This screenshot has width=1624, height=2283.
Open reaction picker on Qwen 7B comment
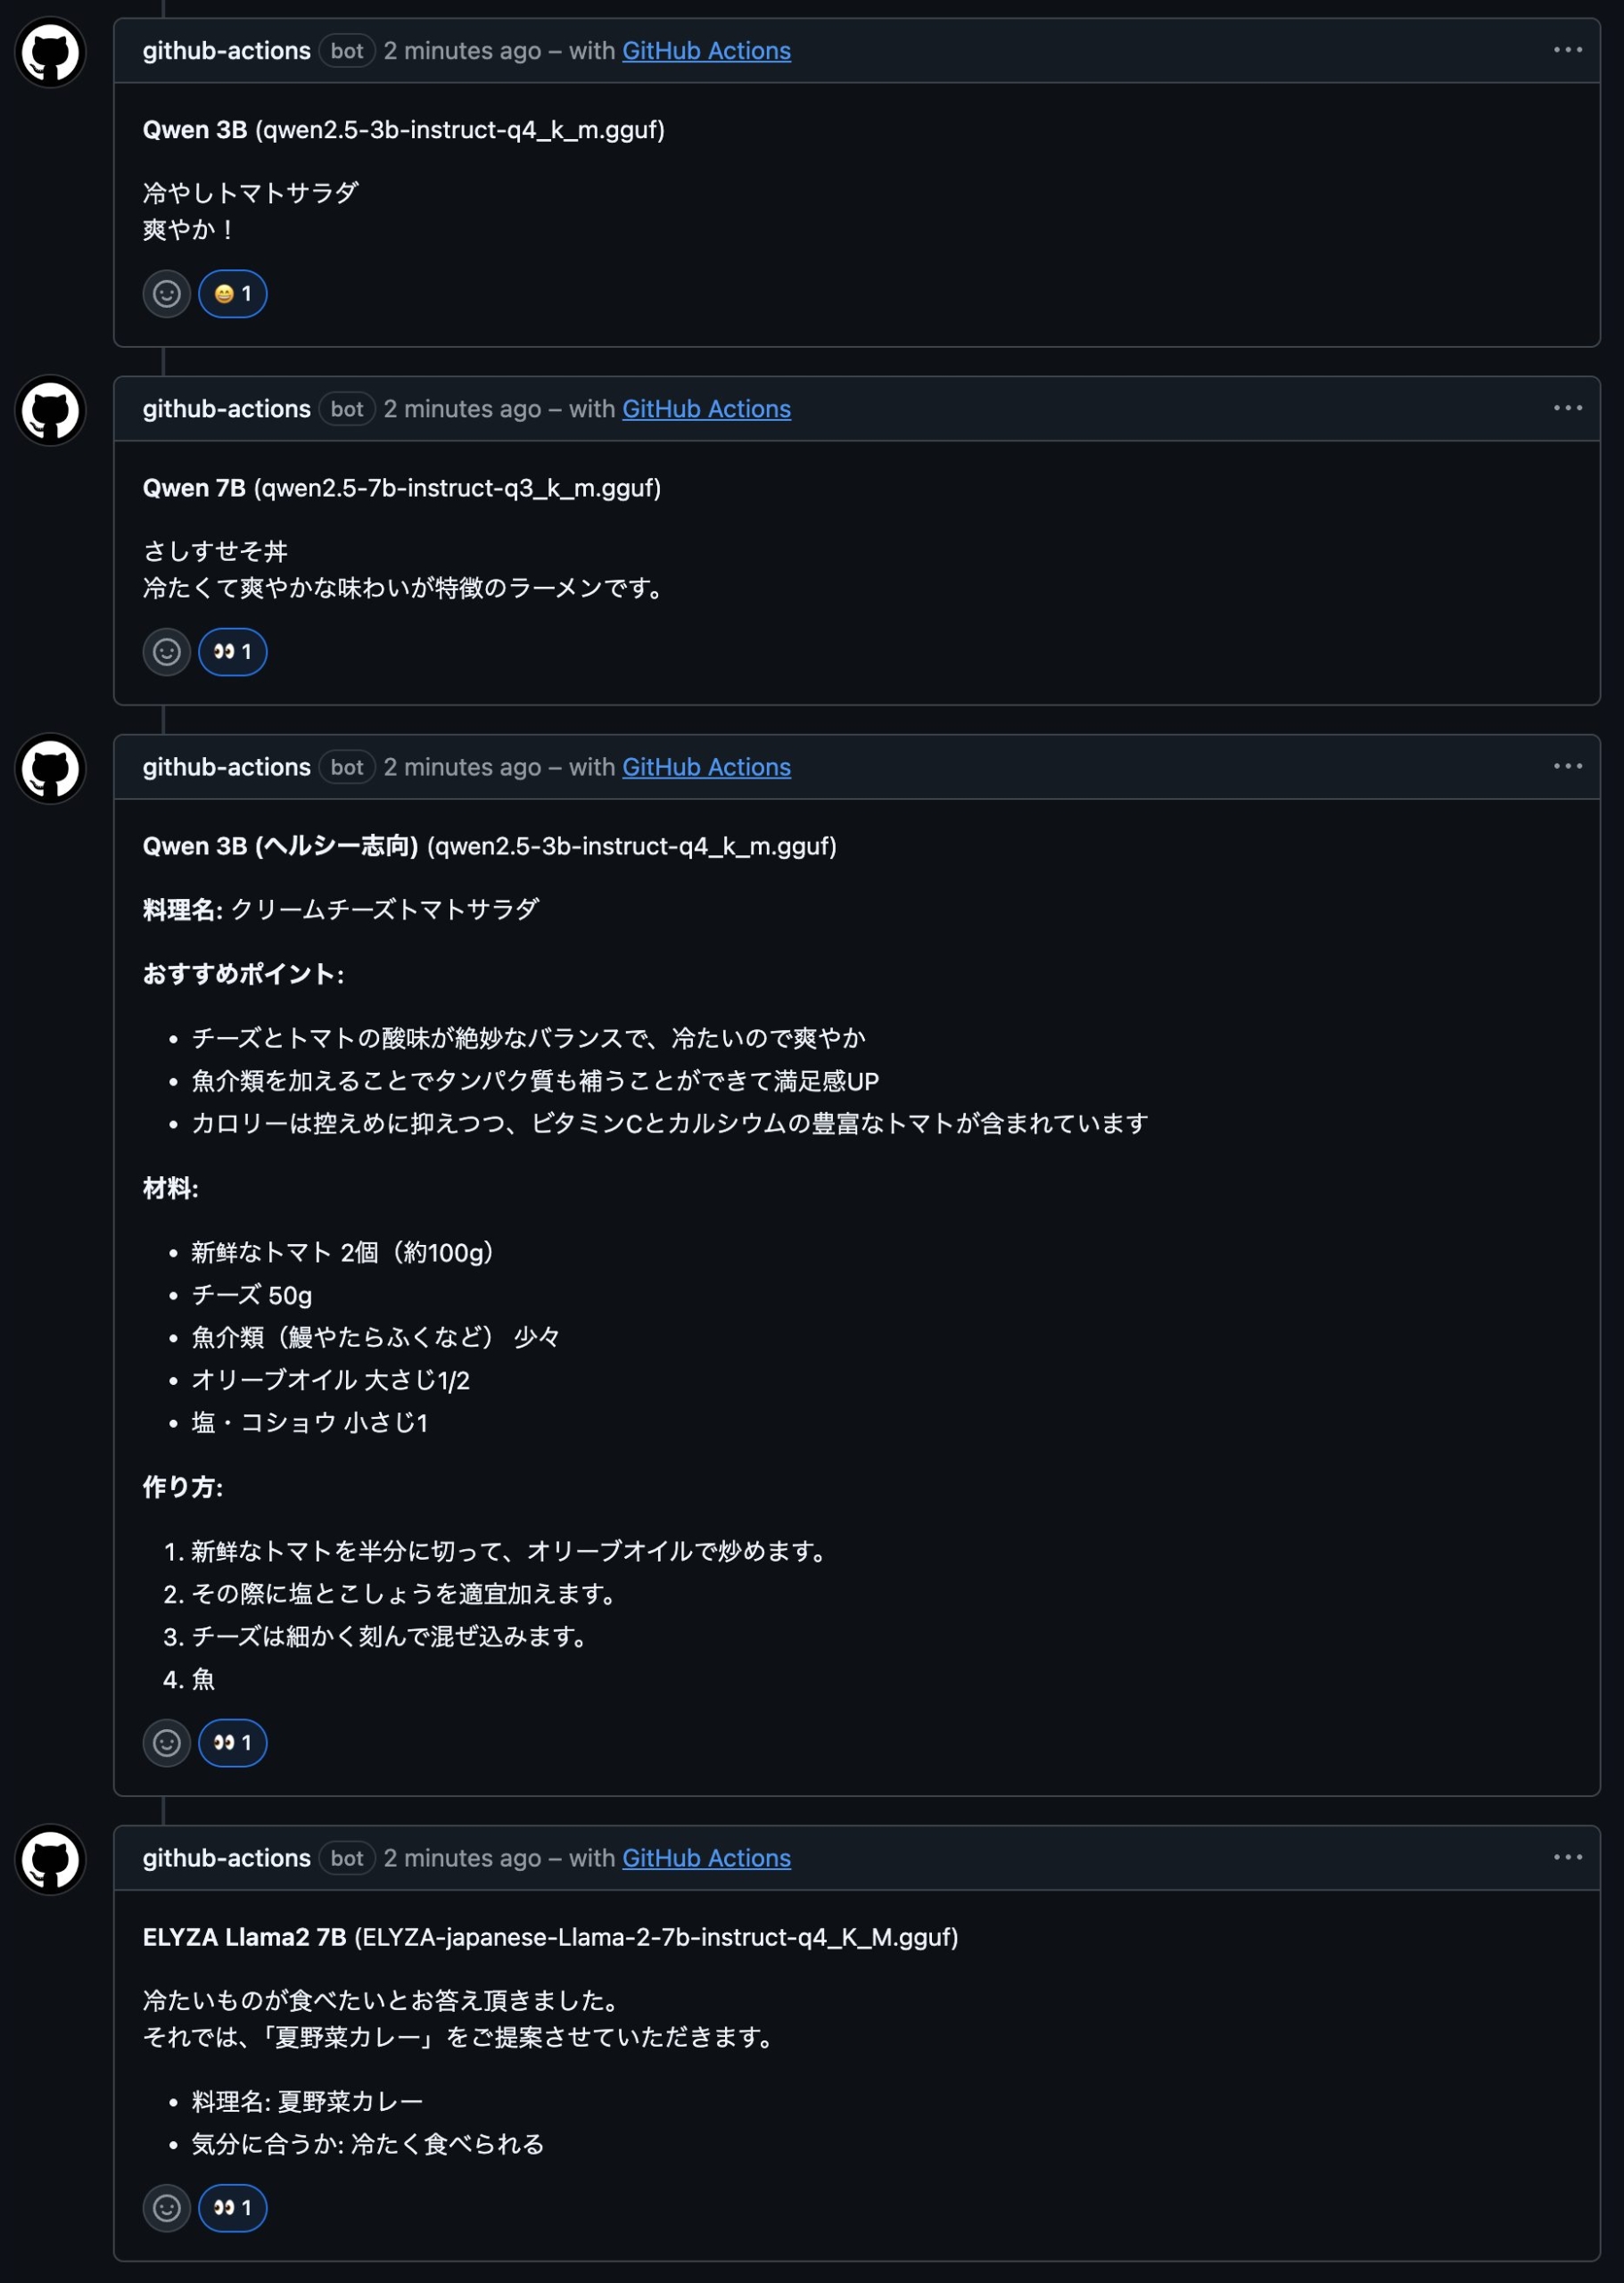pyautogui.click(x=167, y=652)
